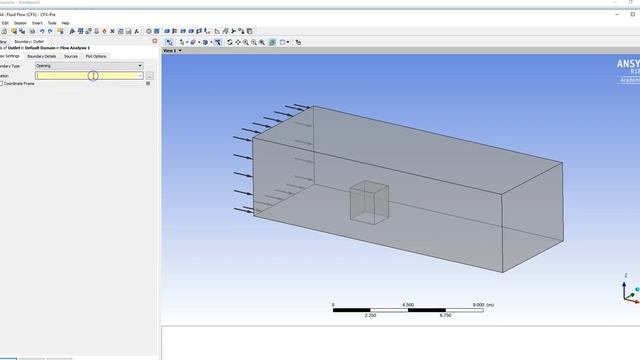Click the viewport layout square icon
640x360 pixels.
(282, 42)
